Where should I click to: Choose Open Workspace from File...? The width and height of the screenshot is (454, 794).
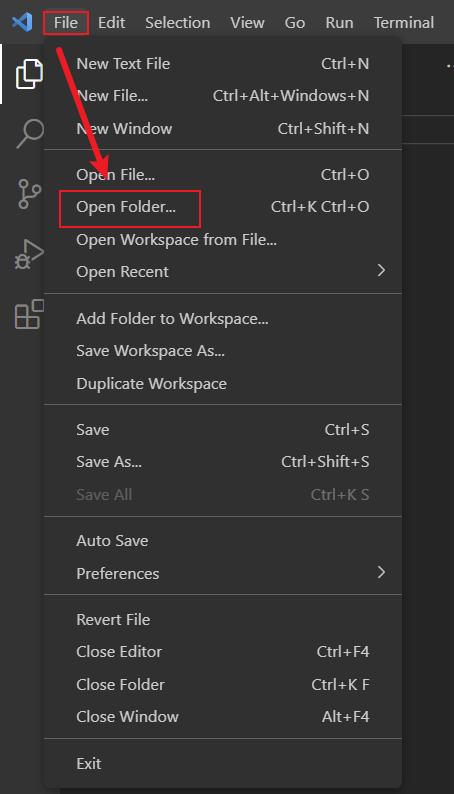tap(223, 240)
